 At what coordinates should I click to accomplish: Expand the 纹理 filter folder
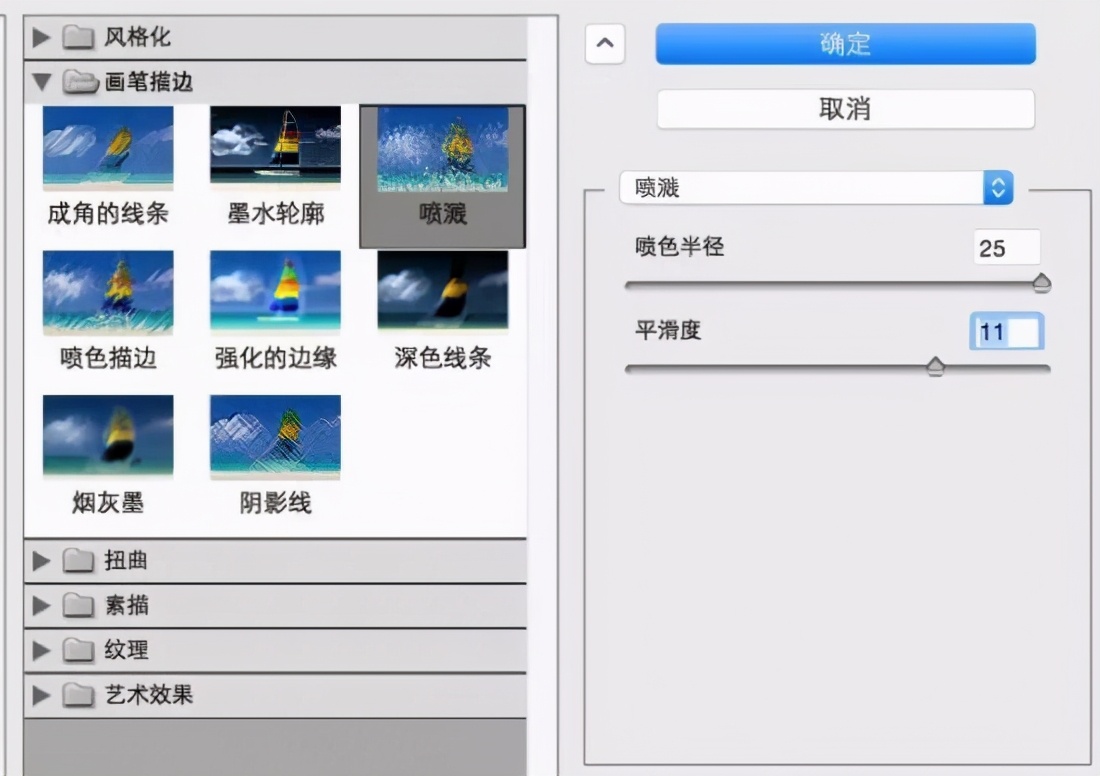point(41,651)
